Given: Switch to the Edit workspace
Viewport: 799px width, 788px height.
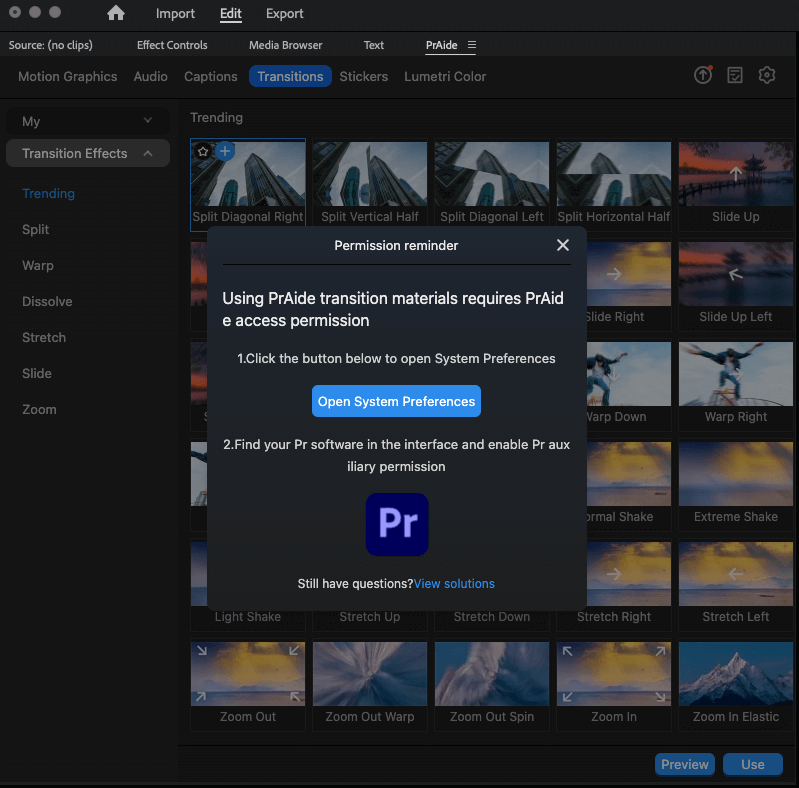Looking at the screenshot, I should (x=230, y=14).
